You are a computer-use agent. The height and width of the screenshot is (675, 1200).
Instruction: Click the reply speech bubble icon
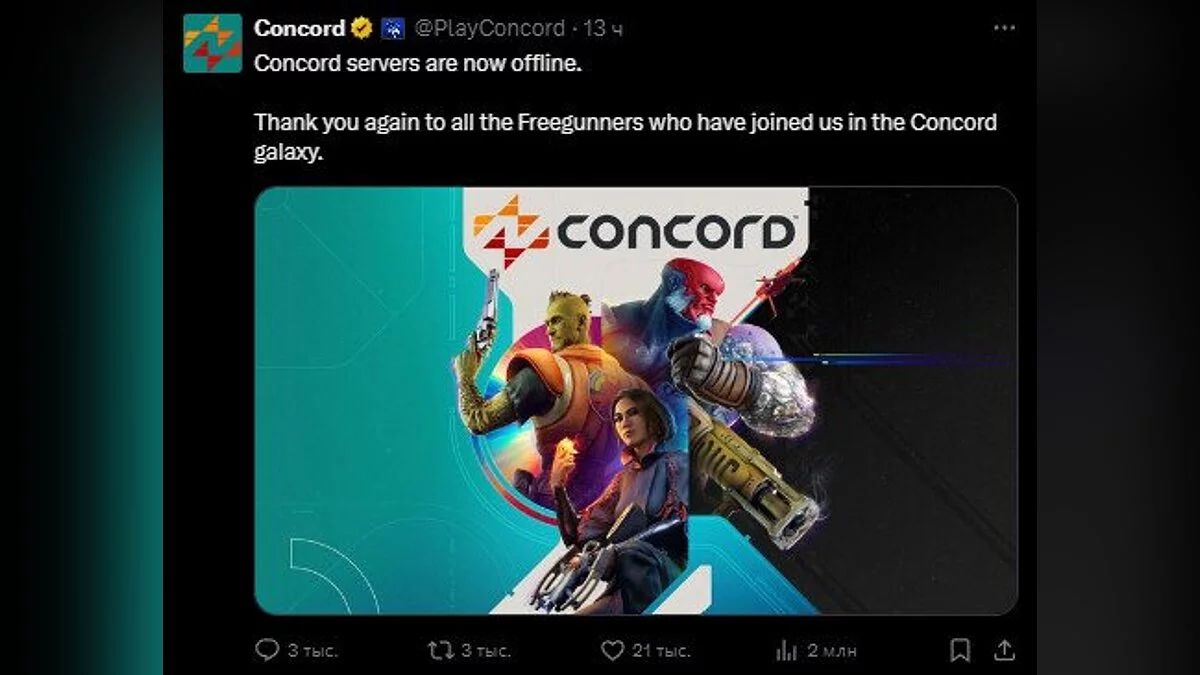267,650
